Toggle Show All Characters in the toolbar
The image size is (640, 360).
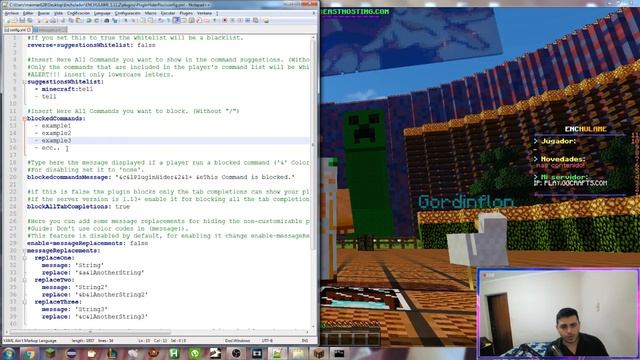pyautogui.click(x=168, y=20)
